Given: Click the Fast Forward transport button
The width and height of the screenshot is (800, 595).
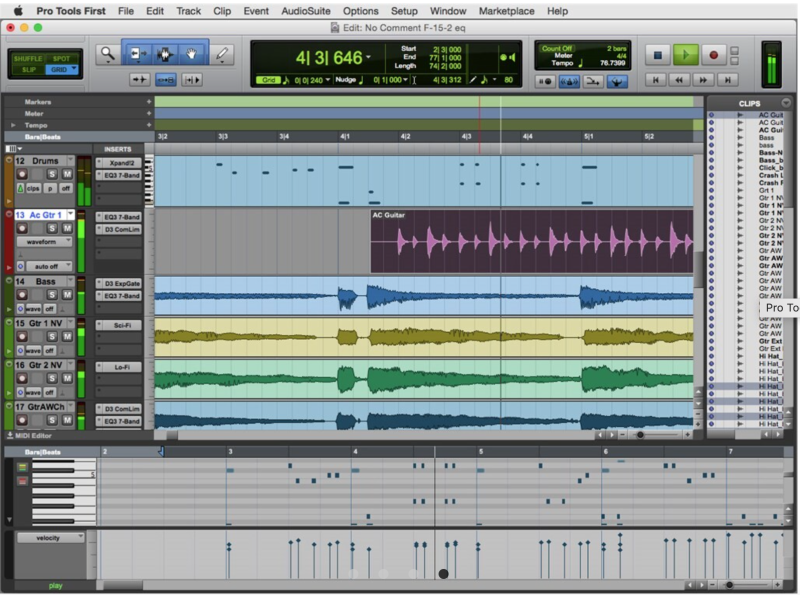Looking at the screenshot, I should pyautogui.click(x=703, y=80).
